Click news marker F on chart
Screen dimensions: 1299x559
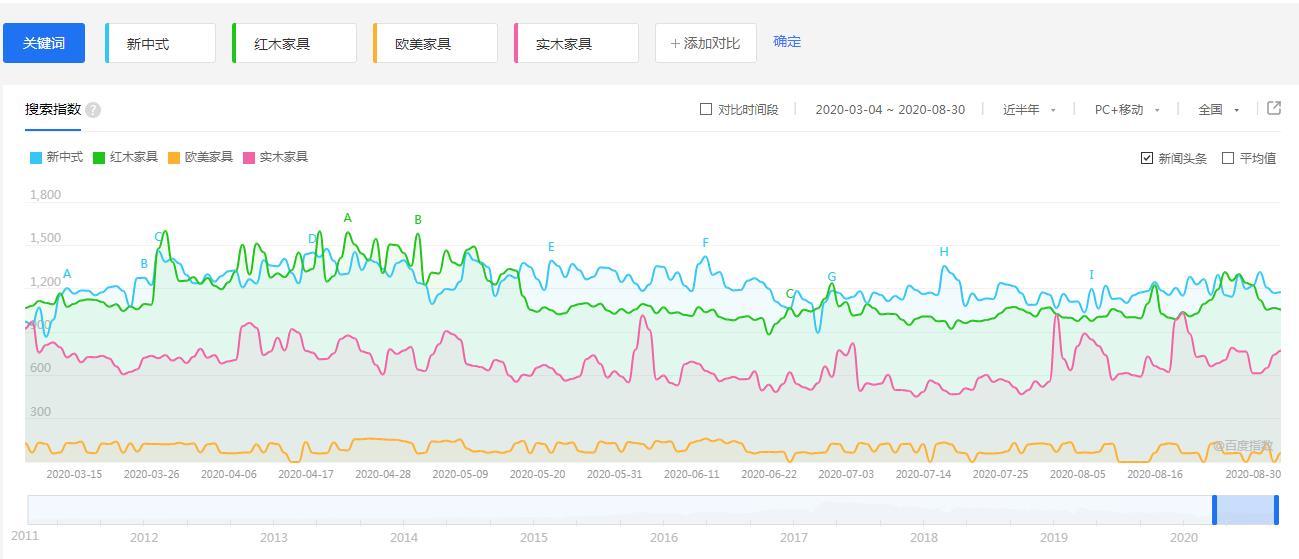point(705,243)
